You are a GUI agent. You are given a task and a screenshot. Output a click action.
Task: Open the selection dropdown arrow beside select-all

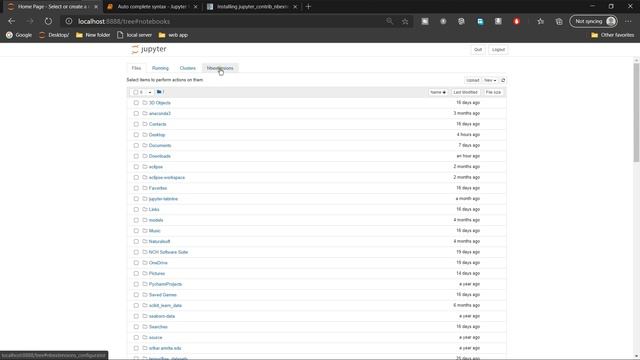click(x=150, y=92)
